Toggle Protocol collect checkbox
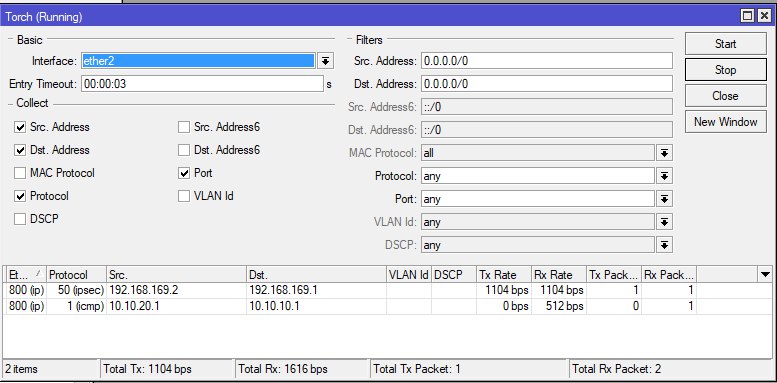The width and height of the screenshot is (777, 383). click(x=20, y=196)
